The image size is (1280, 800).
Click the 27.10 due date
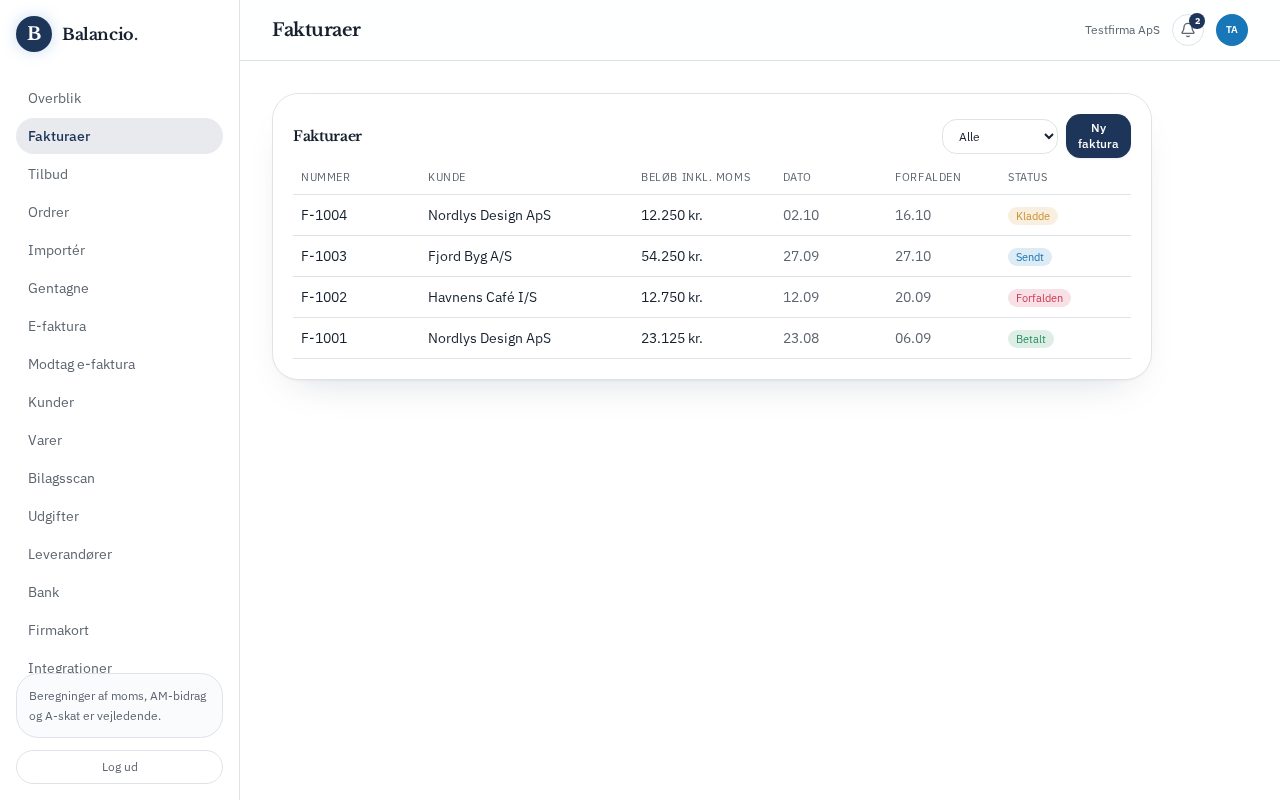coord(913,256)
